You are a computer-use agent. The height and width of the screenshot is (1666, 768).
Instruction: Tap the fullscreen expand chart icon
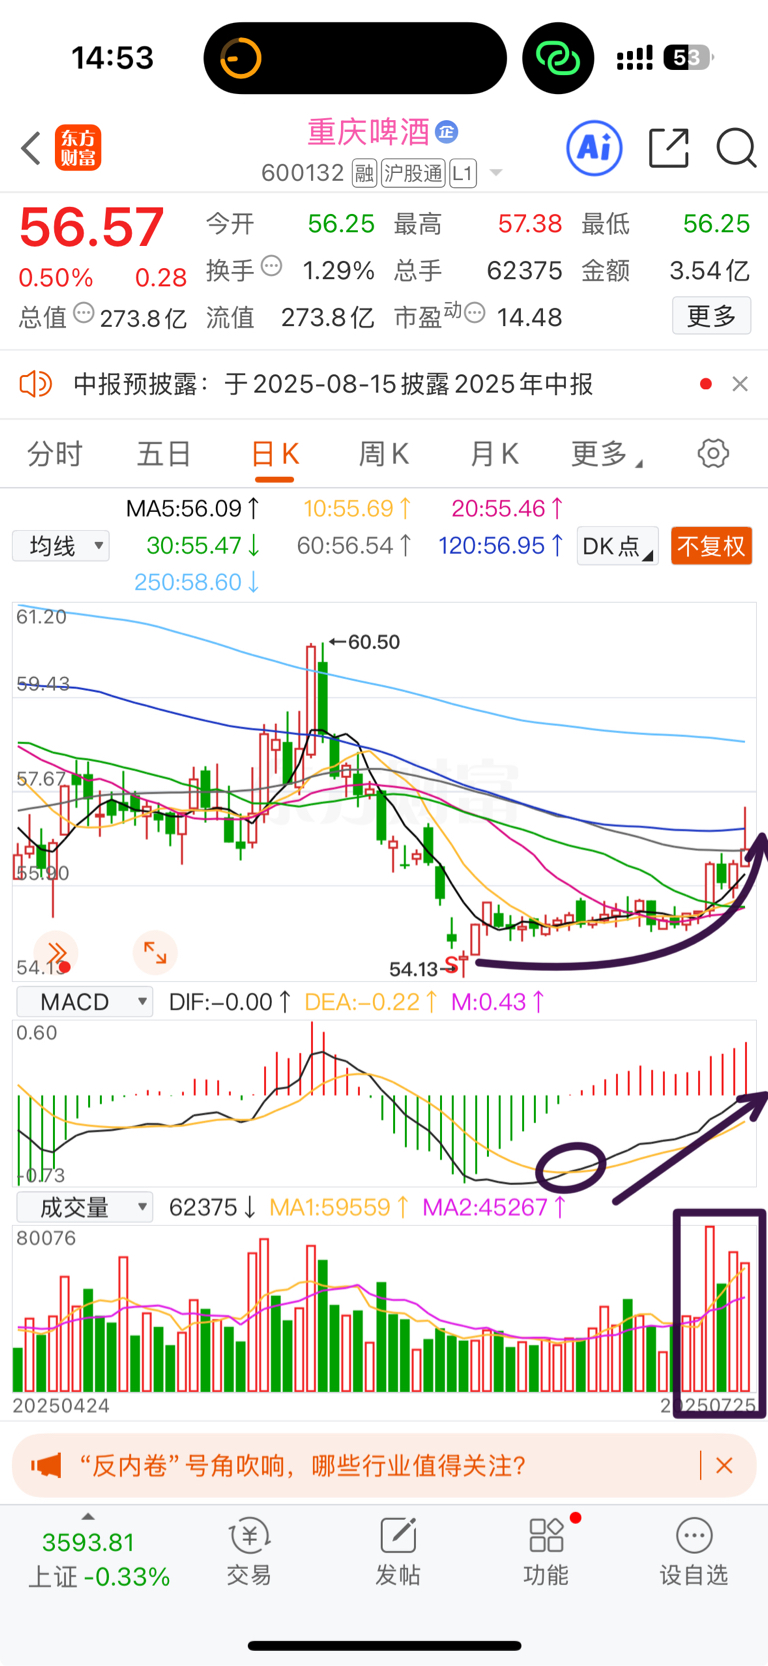click(155, 952)
